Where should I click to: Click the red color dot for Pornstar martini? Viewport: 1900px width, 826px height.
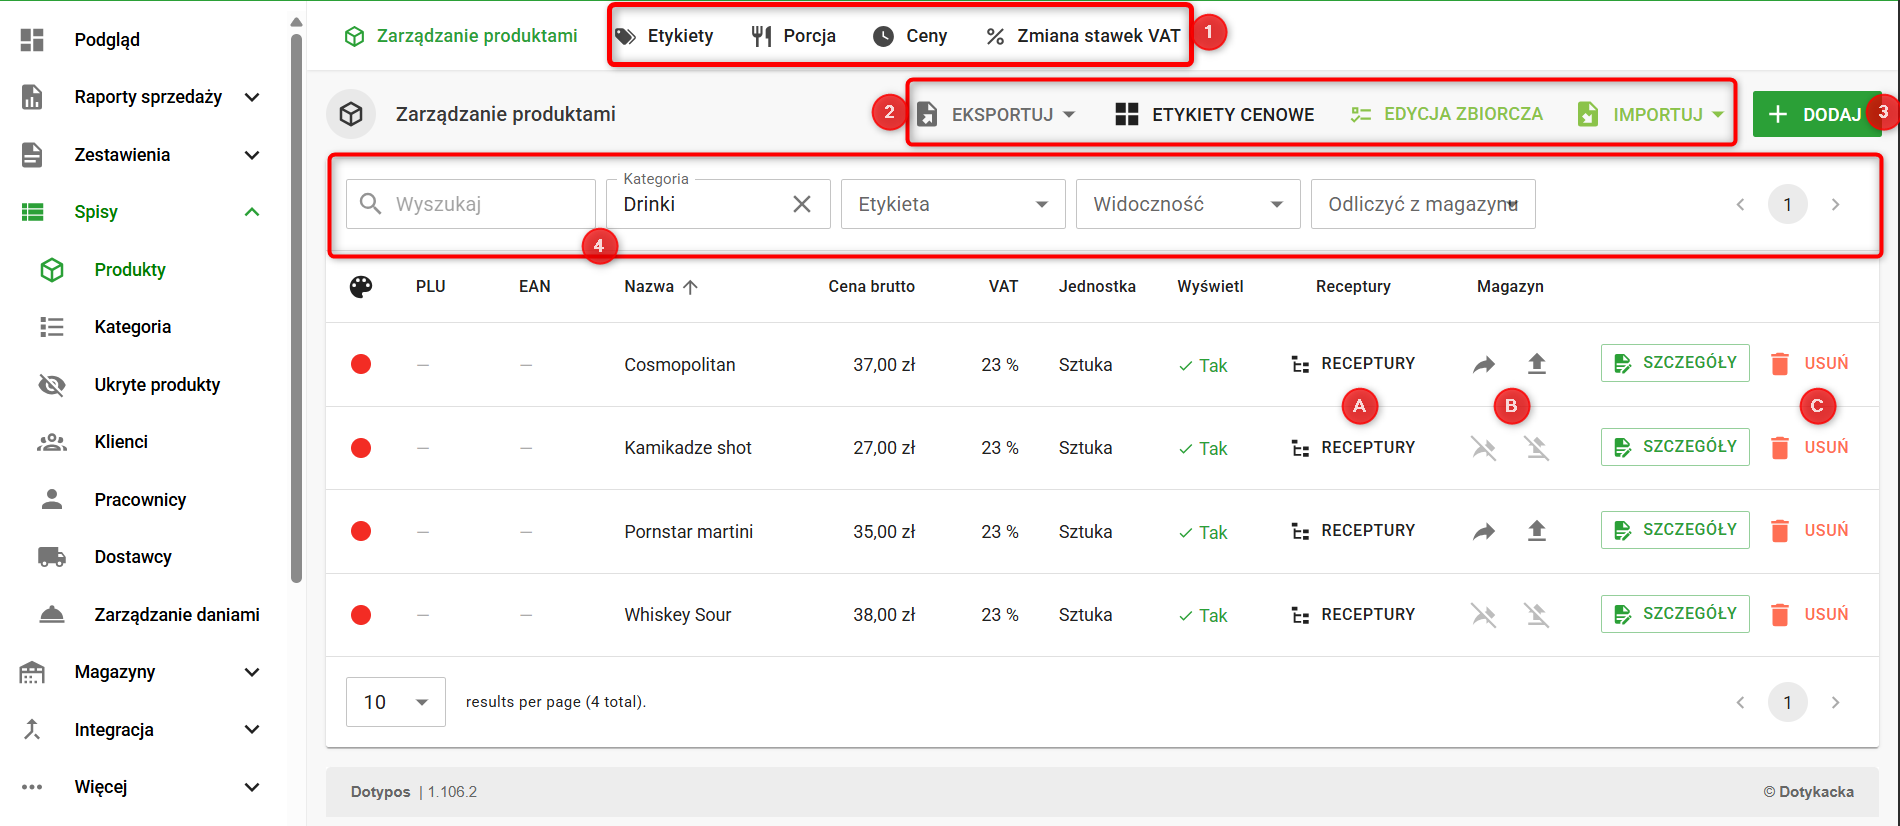361,531
